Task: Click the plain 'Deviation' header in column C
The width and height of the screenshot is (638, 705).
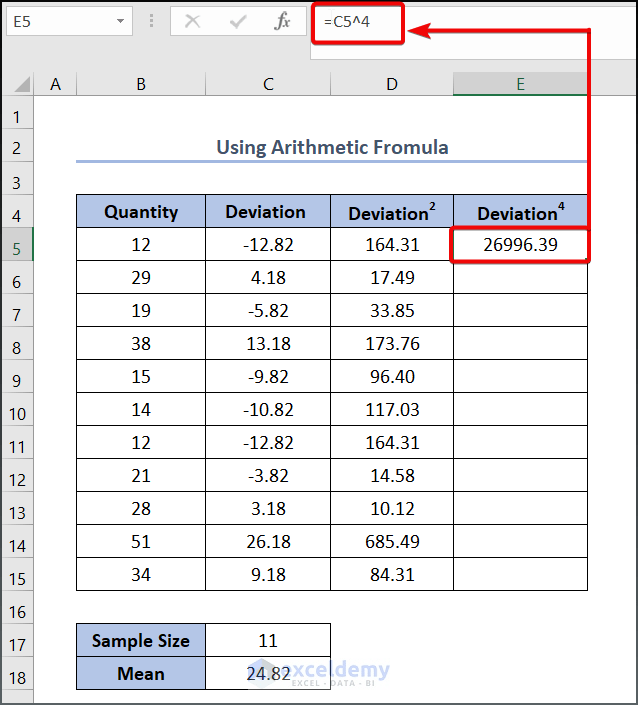Action: pyautogui.click(x=268, y=211)
